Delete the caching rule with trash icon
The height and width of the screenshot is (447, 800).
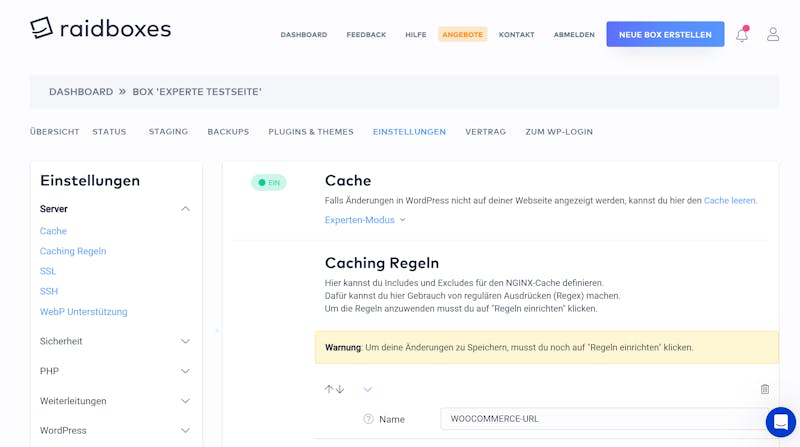coord(764,389)
